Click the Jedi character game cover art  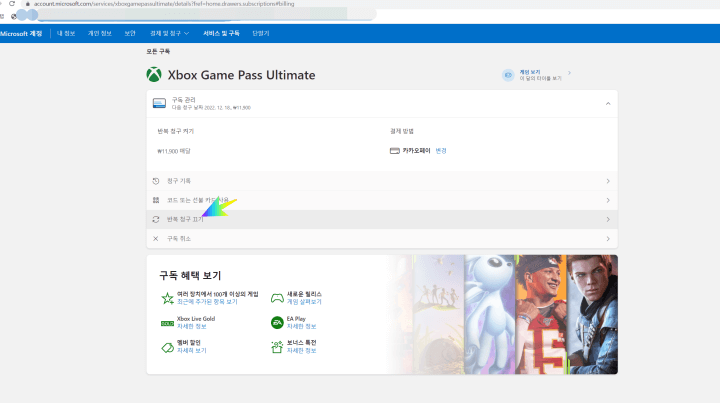coord(592,314)
